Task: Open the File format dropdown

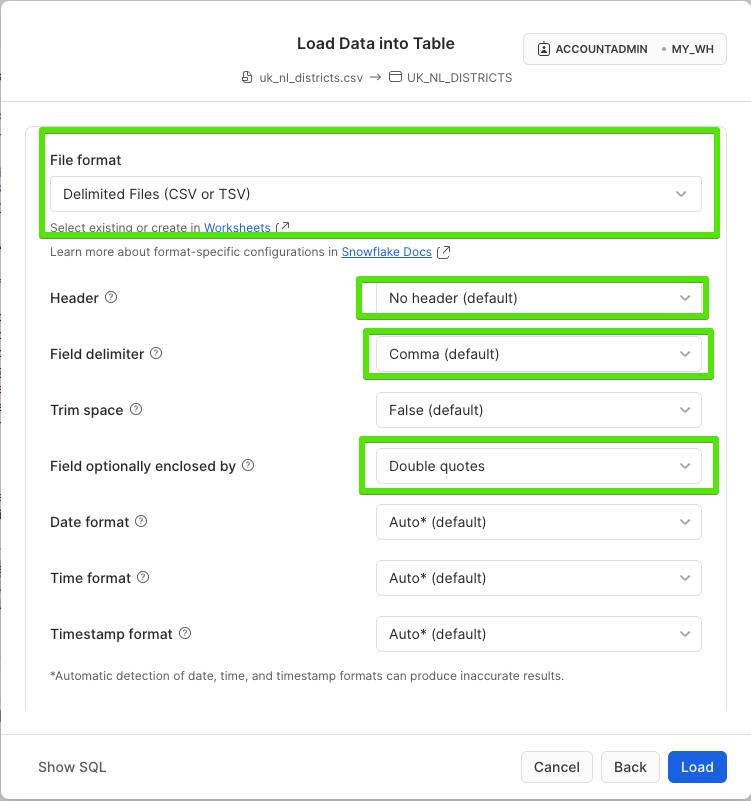Action: tap(375, 194)
